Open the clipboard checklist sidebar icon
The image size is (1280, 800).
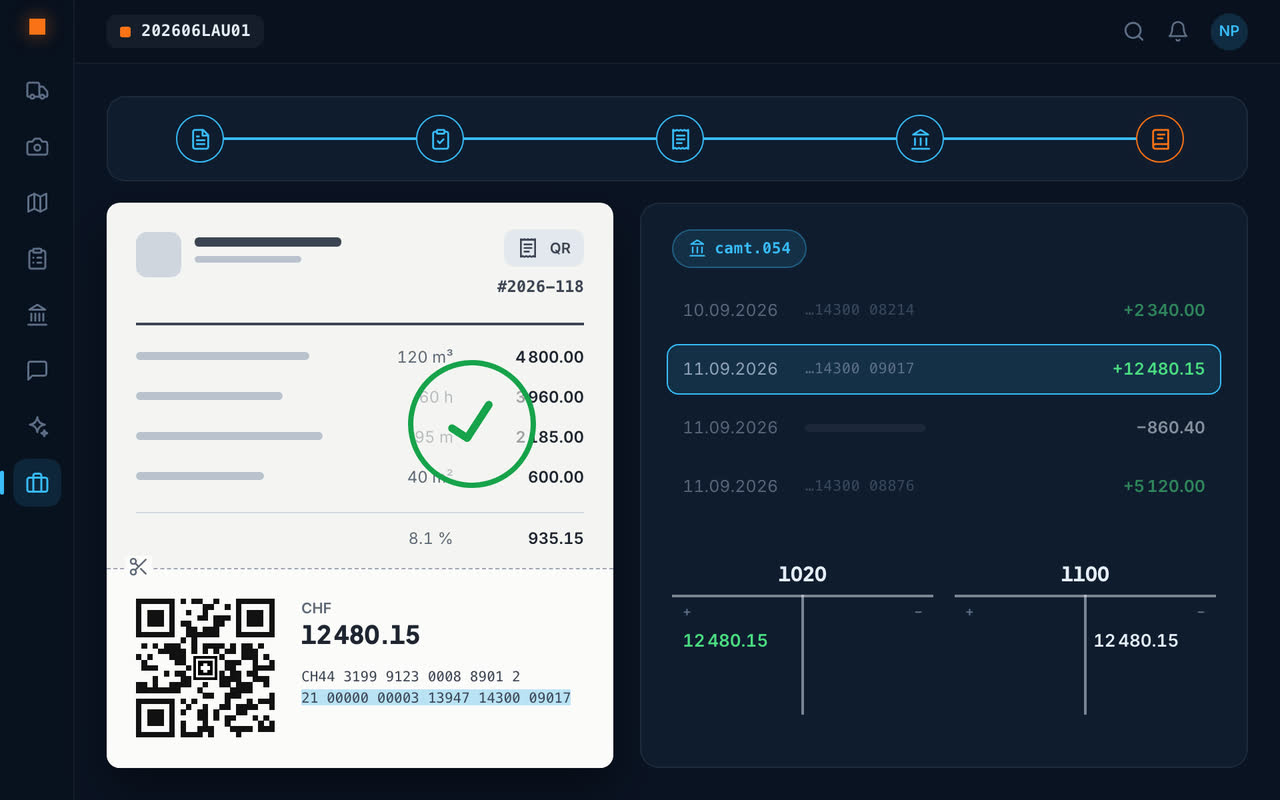click(x=37, y=259)
